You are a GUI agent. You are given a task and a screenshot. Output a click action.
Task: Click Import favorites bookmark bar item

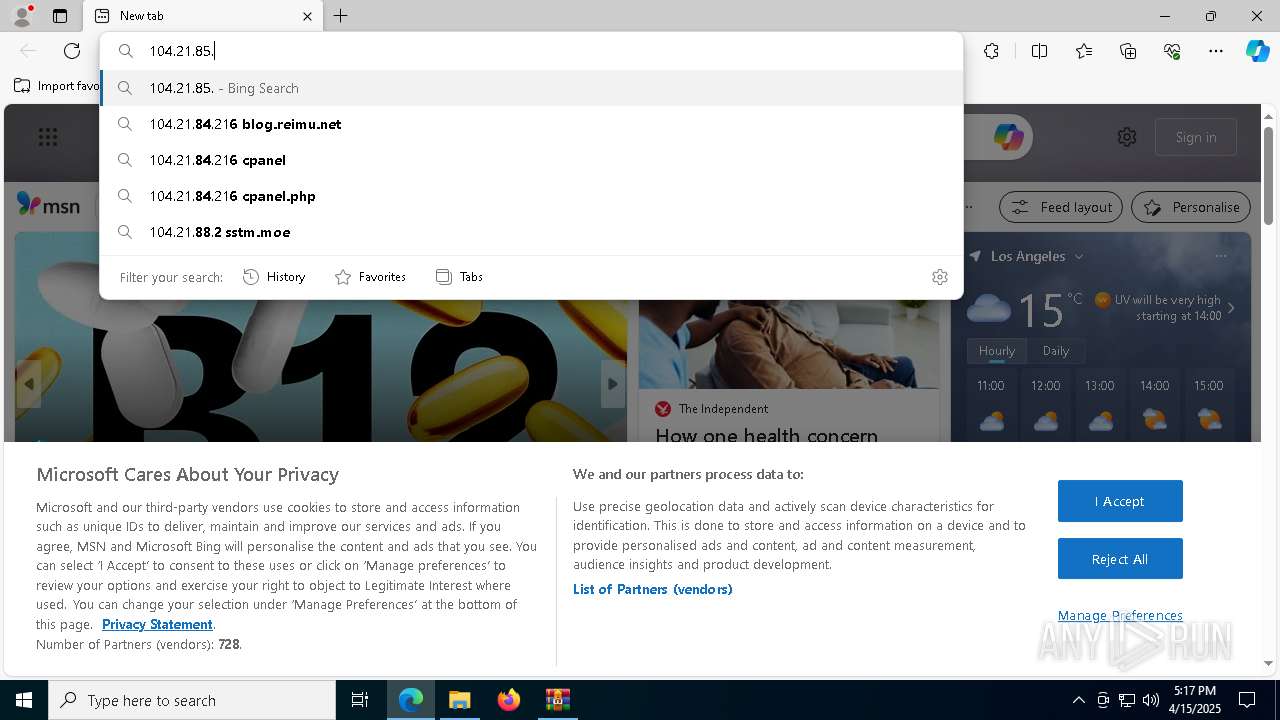click(x=57, y=86)
